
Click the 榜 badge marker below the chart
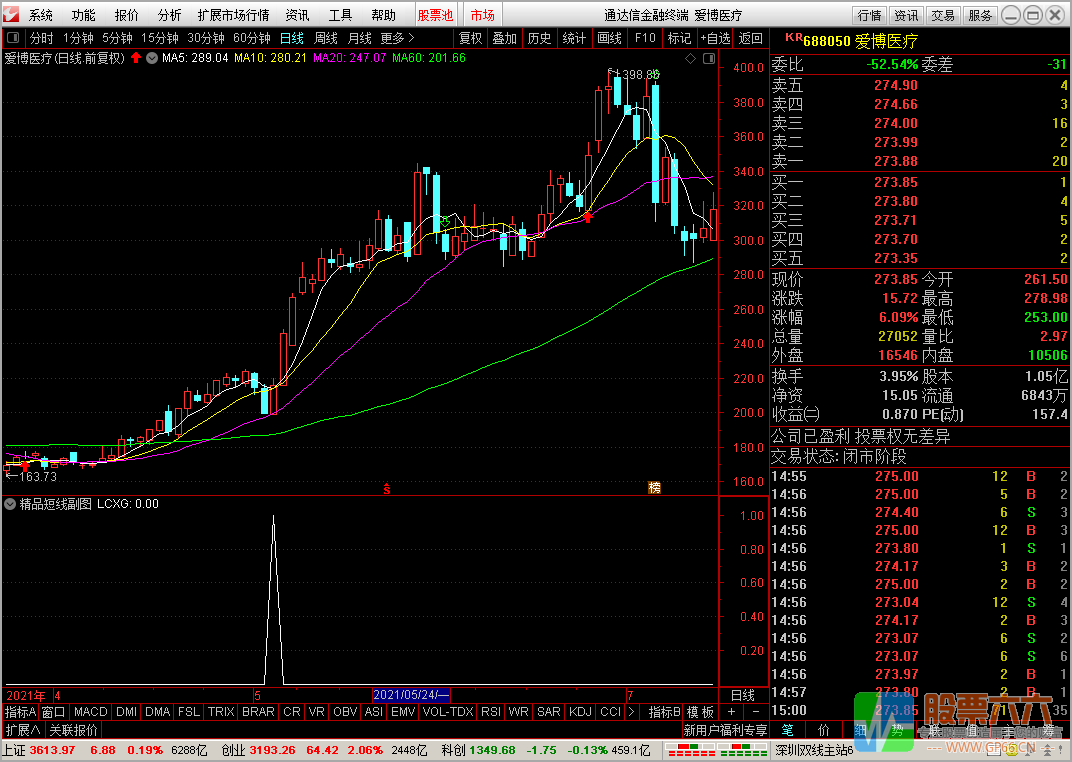(654, 487)
